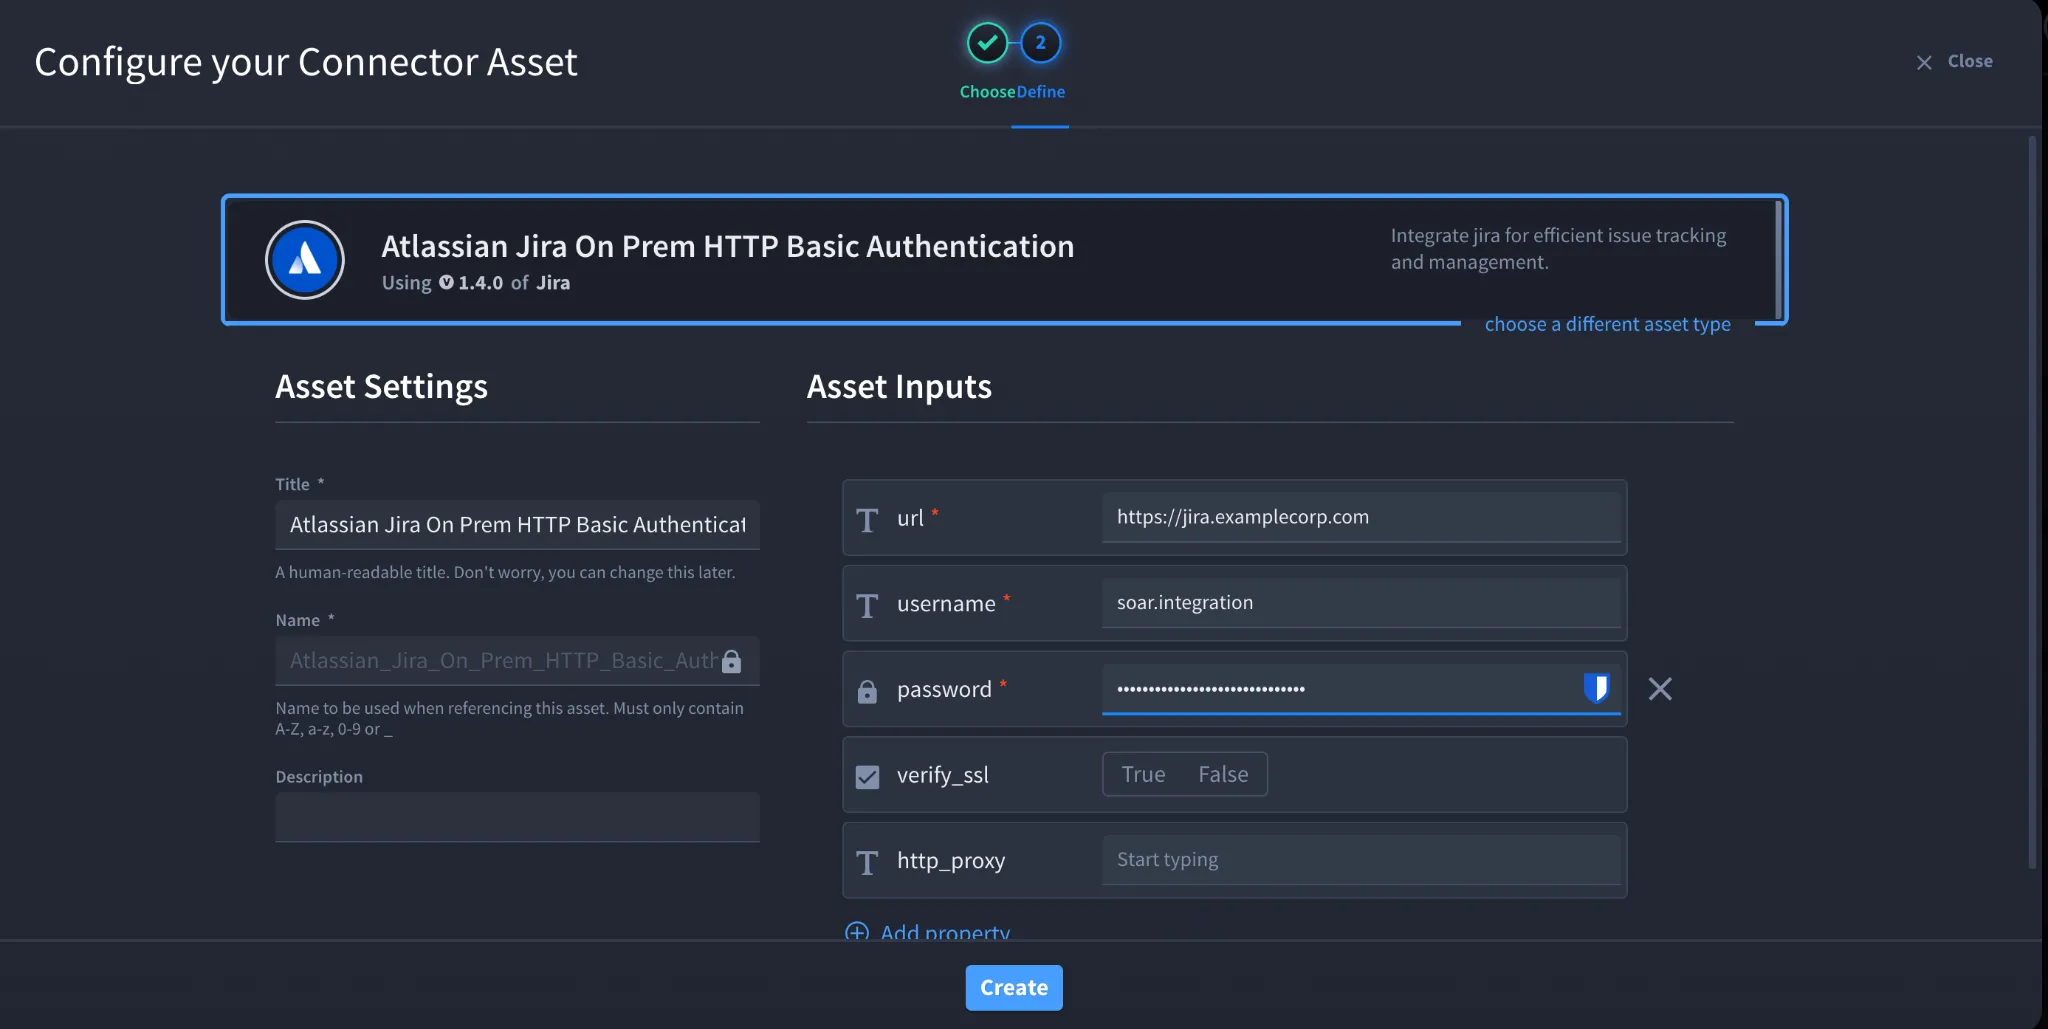Click the Create button
Viewport: 2048px width, 1029px height.
coord(1014,987)
